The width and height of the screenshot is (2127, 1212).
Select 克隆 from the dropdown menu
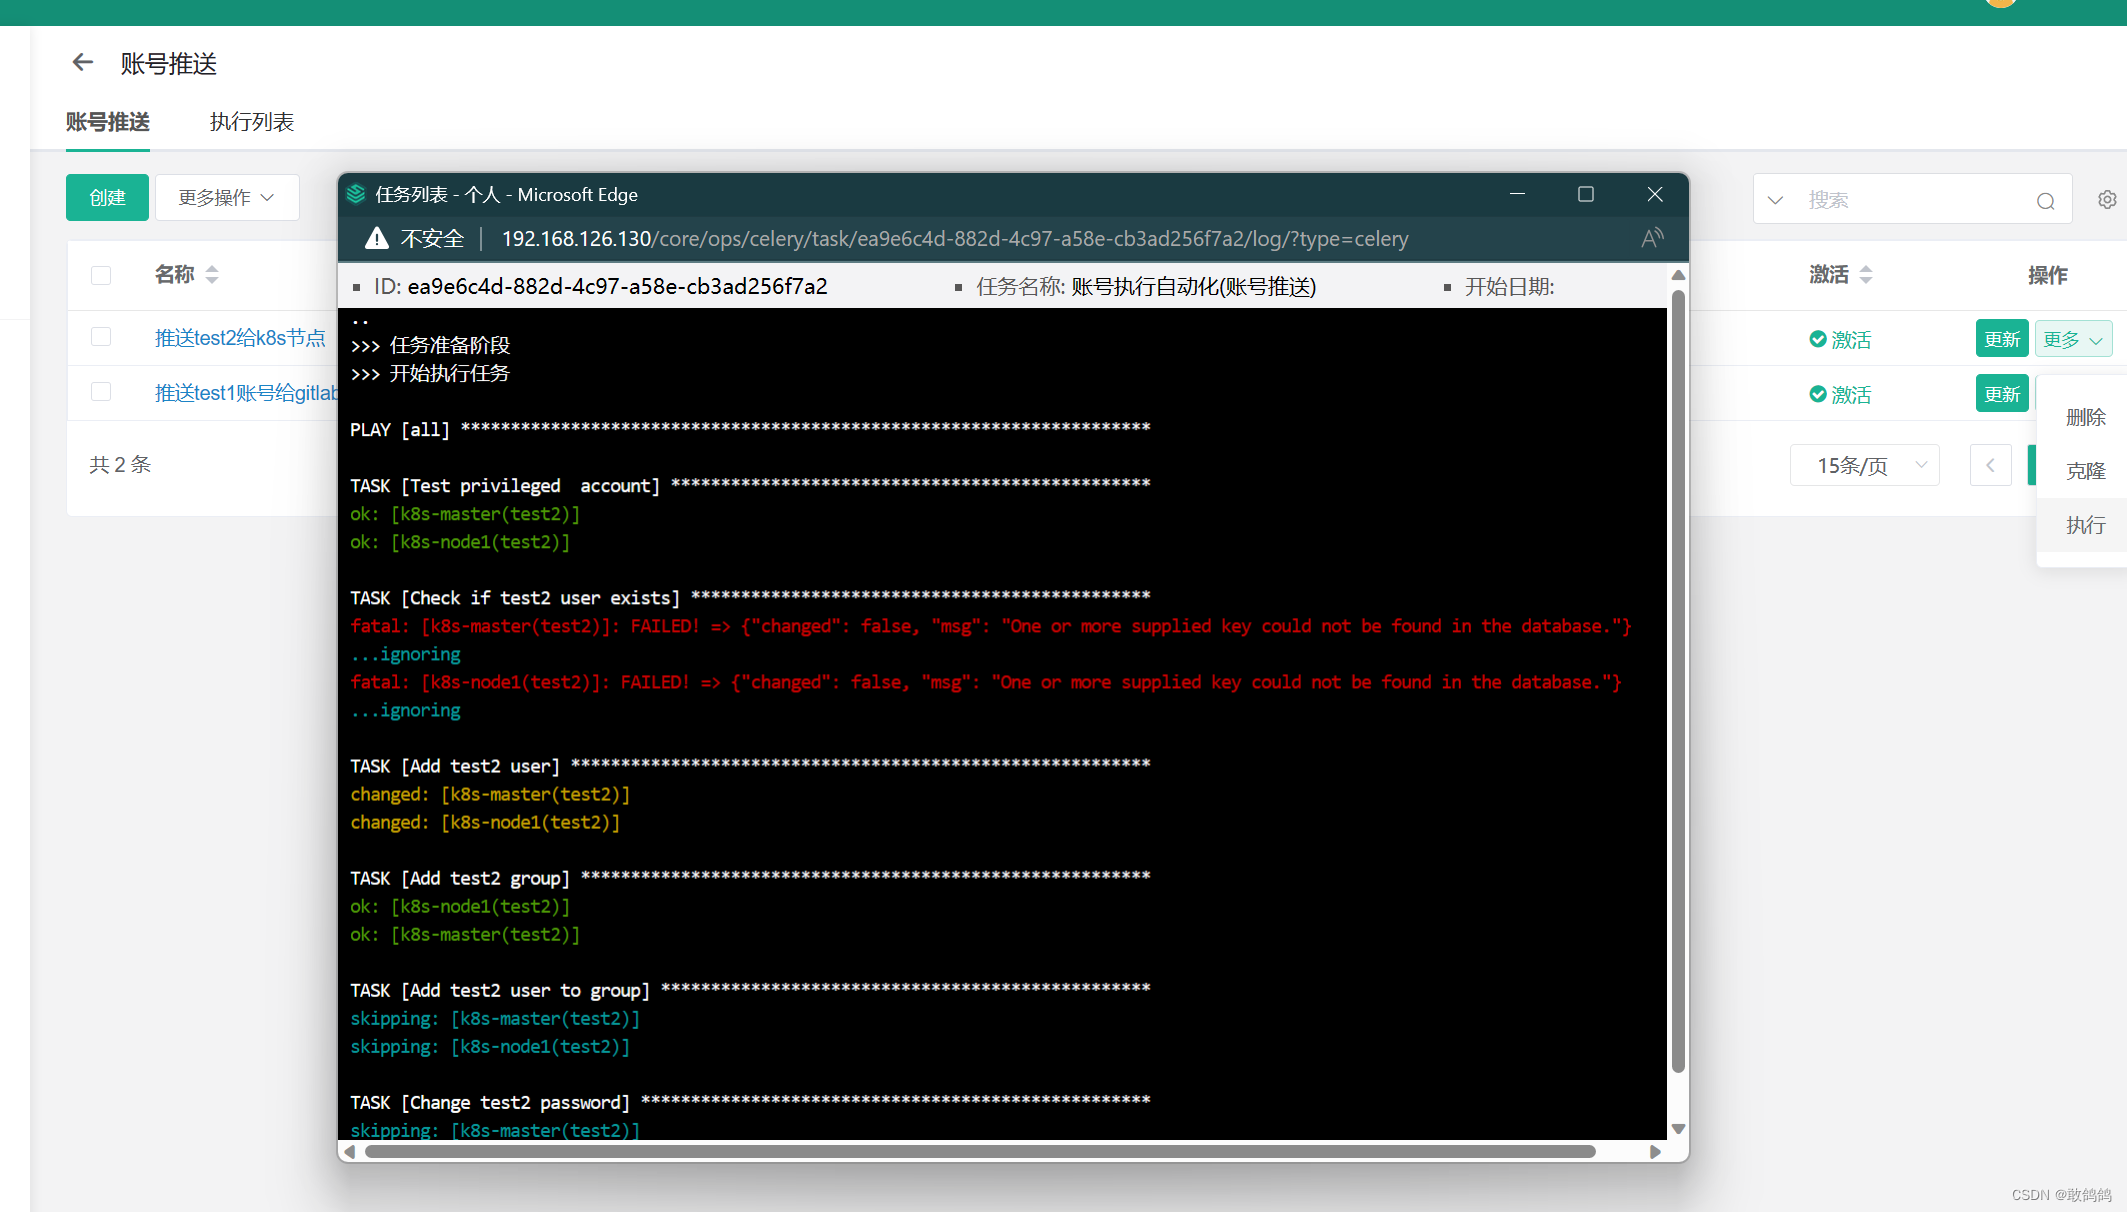[x=2085, y=471]
